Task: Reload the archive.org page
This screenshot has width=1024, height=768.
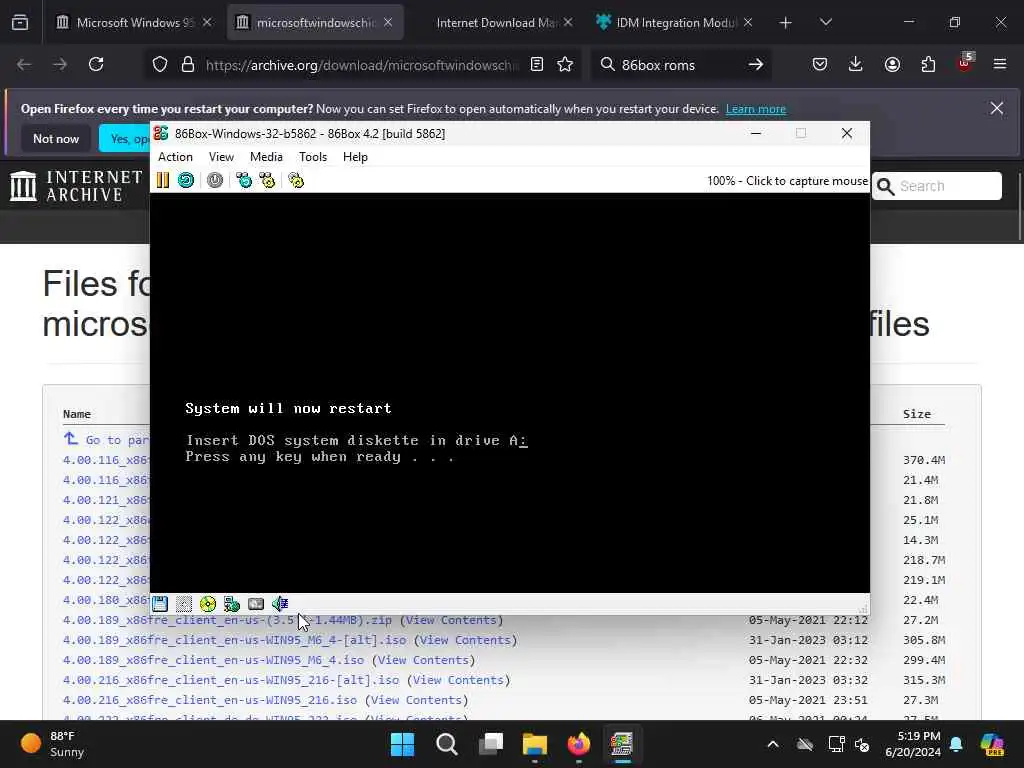Action: click(96, 64)
